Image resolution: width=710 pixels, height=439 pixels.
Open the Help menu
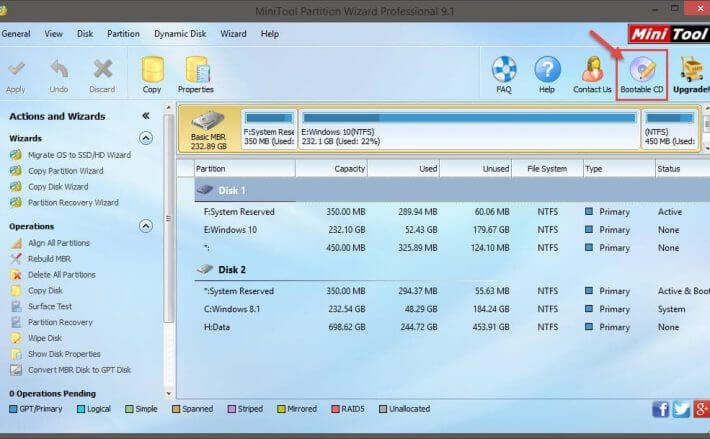tap(269, 34)
